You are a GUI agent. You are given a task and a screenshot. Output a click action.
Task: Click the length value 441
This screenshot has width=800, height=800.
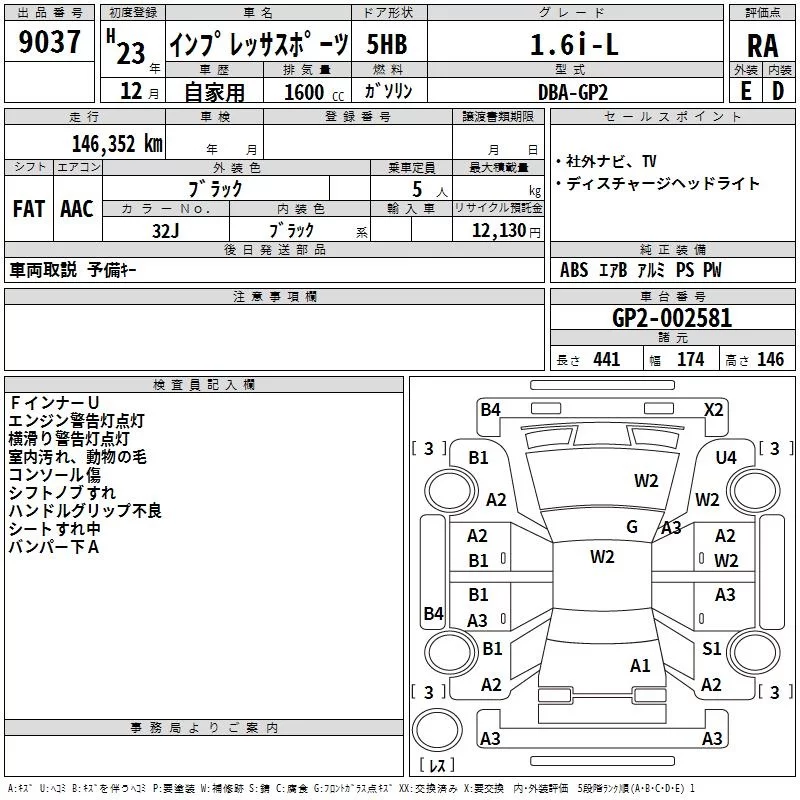coord(607,360)
